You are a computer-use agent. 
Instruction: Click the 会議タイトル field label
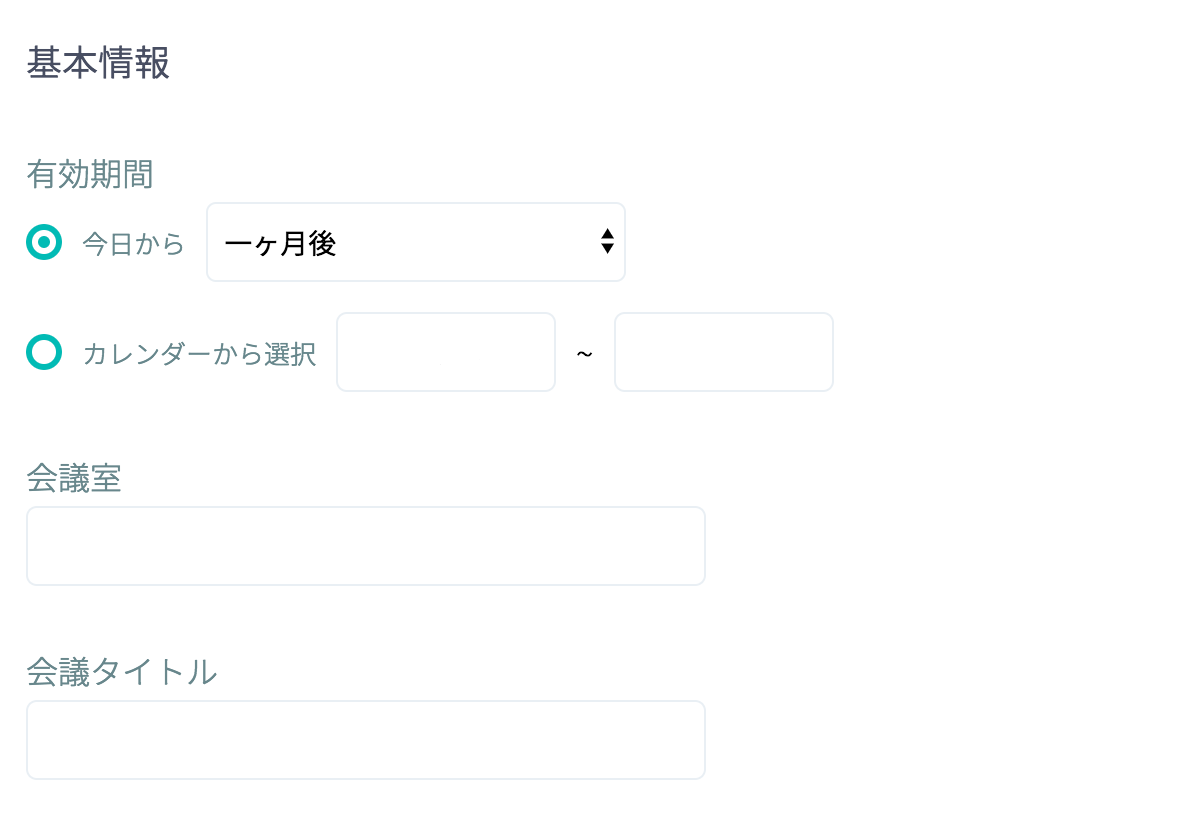coord(122,672)
